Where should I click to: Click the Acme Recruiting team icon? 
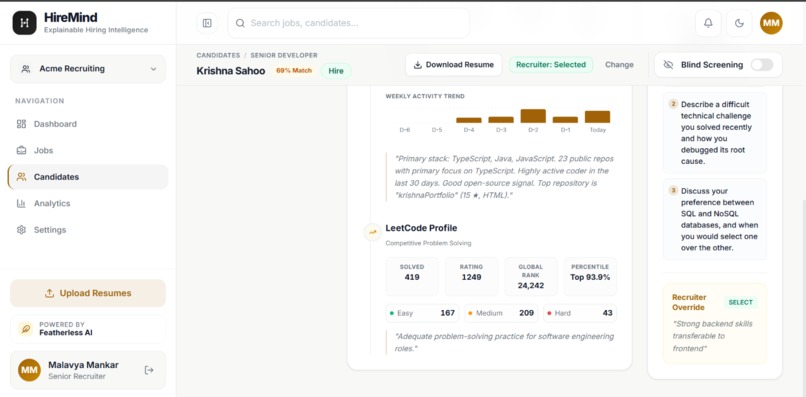26,69
